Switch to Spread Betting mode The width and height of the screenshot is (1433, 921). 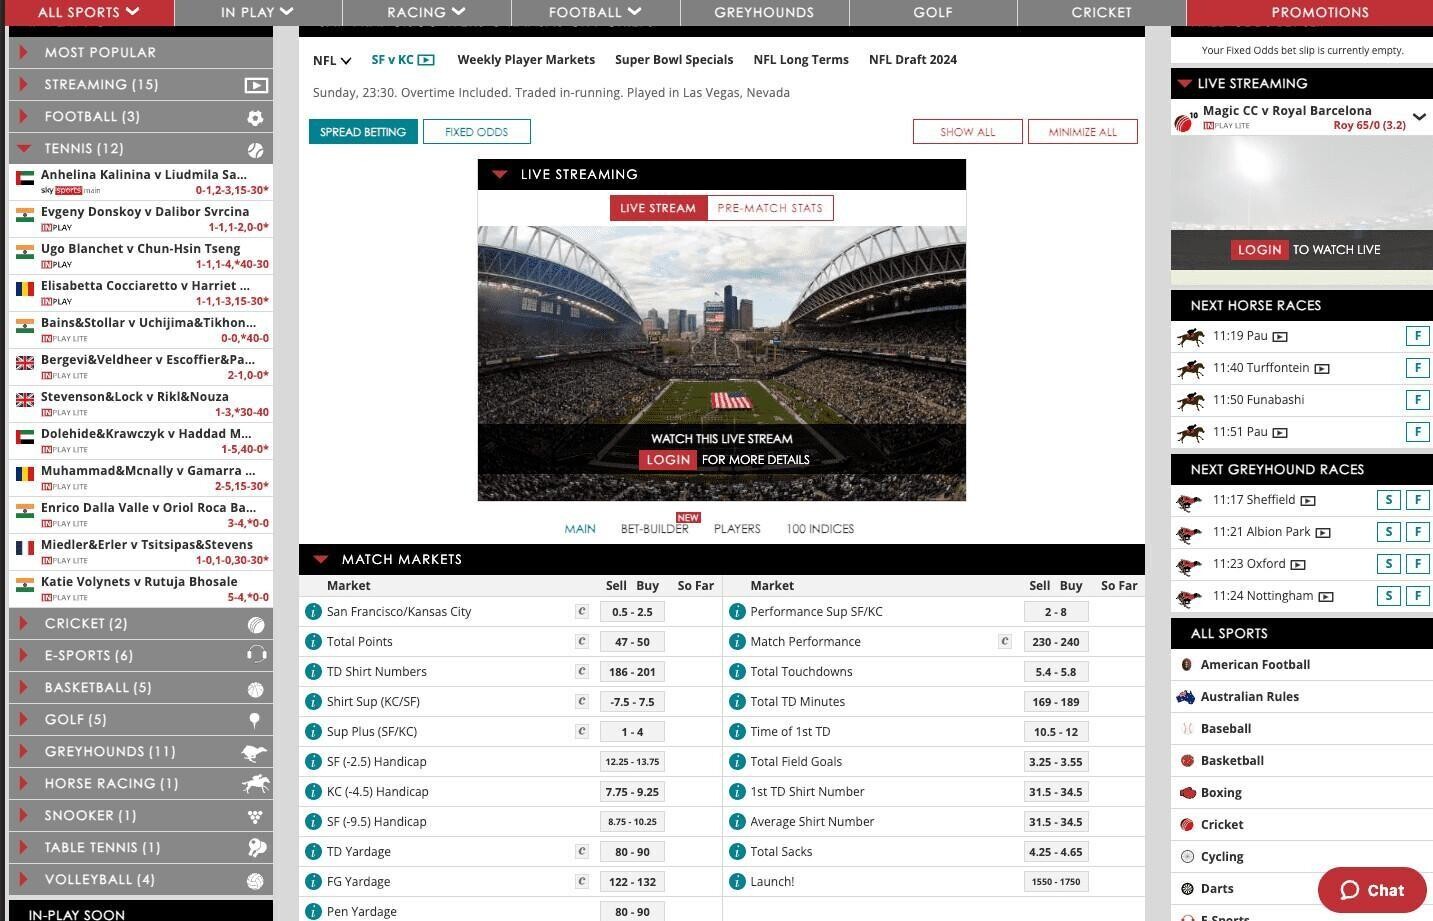363,132
